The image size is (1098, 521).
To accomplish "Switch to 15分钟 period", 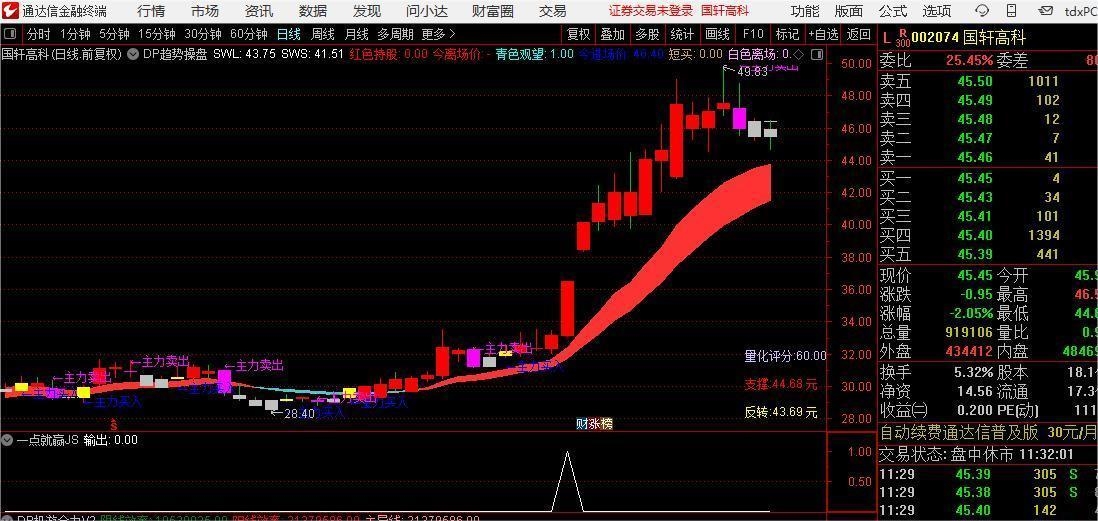I will click(x=157, y=34).
